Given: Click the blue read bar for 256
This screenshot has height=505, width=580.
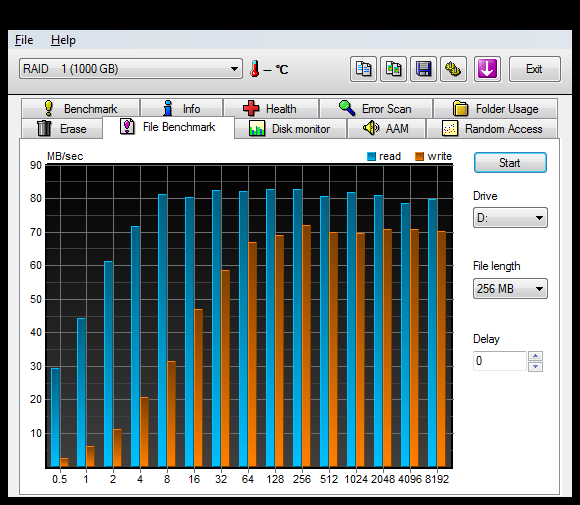Looking at the screenshot, I should click(297, 328).
